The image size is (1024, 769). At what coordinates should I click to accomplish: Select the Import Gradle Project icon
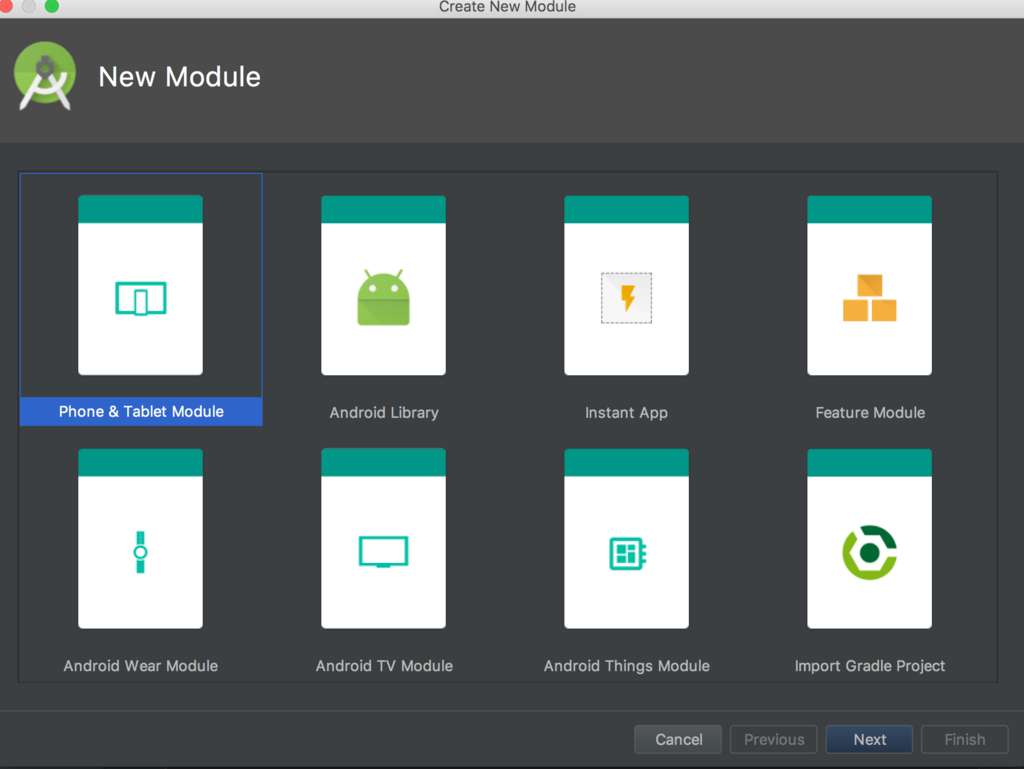(869, 552)
